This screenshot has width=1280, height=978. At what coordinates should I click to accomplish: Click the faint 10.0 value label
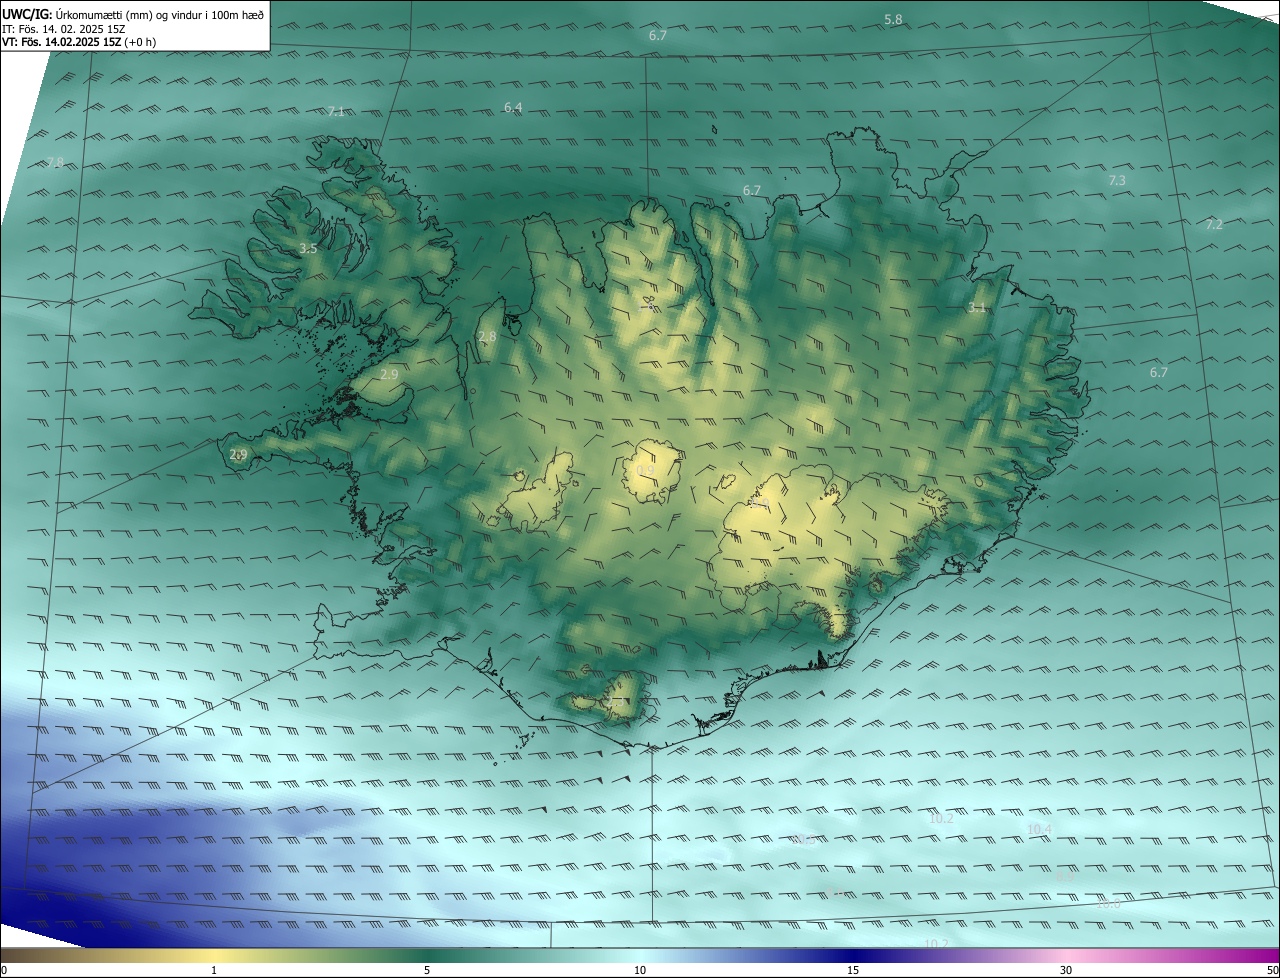(x=1109, y=904)
